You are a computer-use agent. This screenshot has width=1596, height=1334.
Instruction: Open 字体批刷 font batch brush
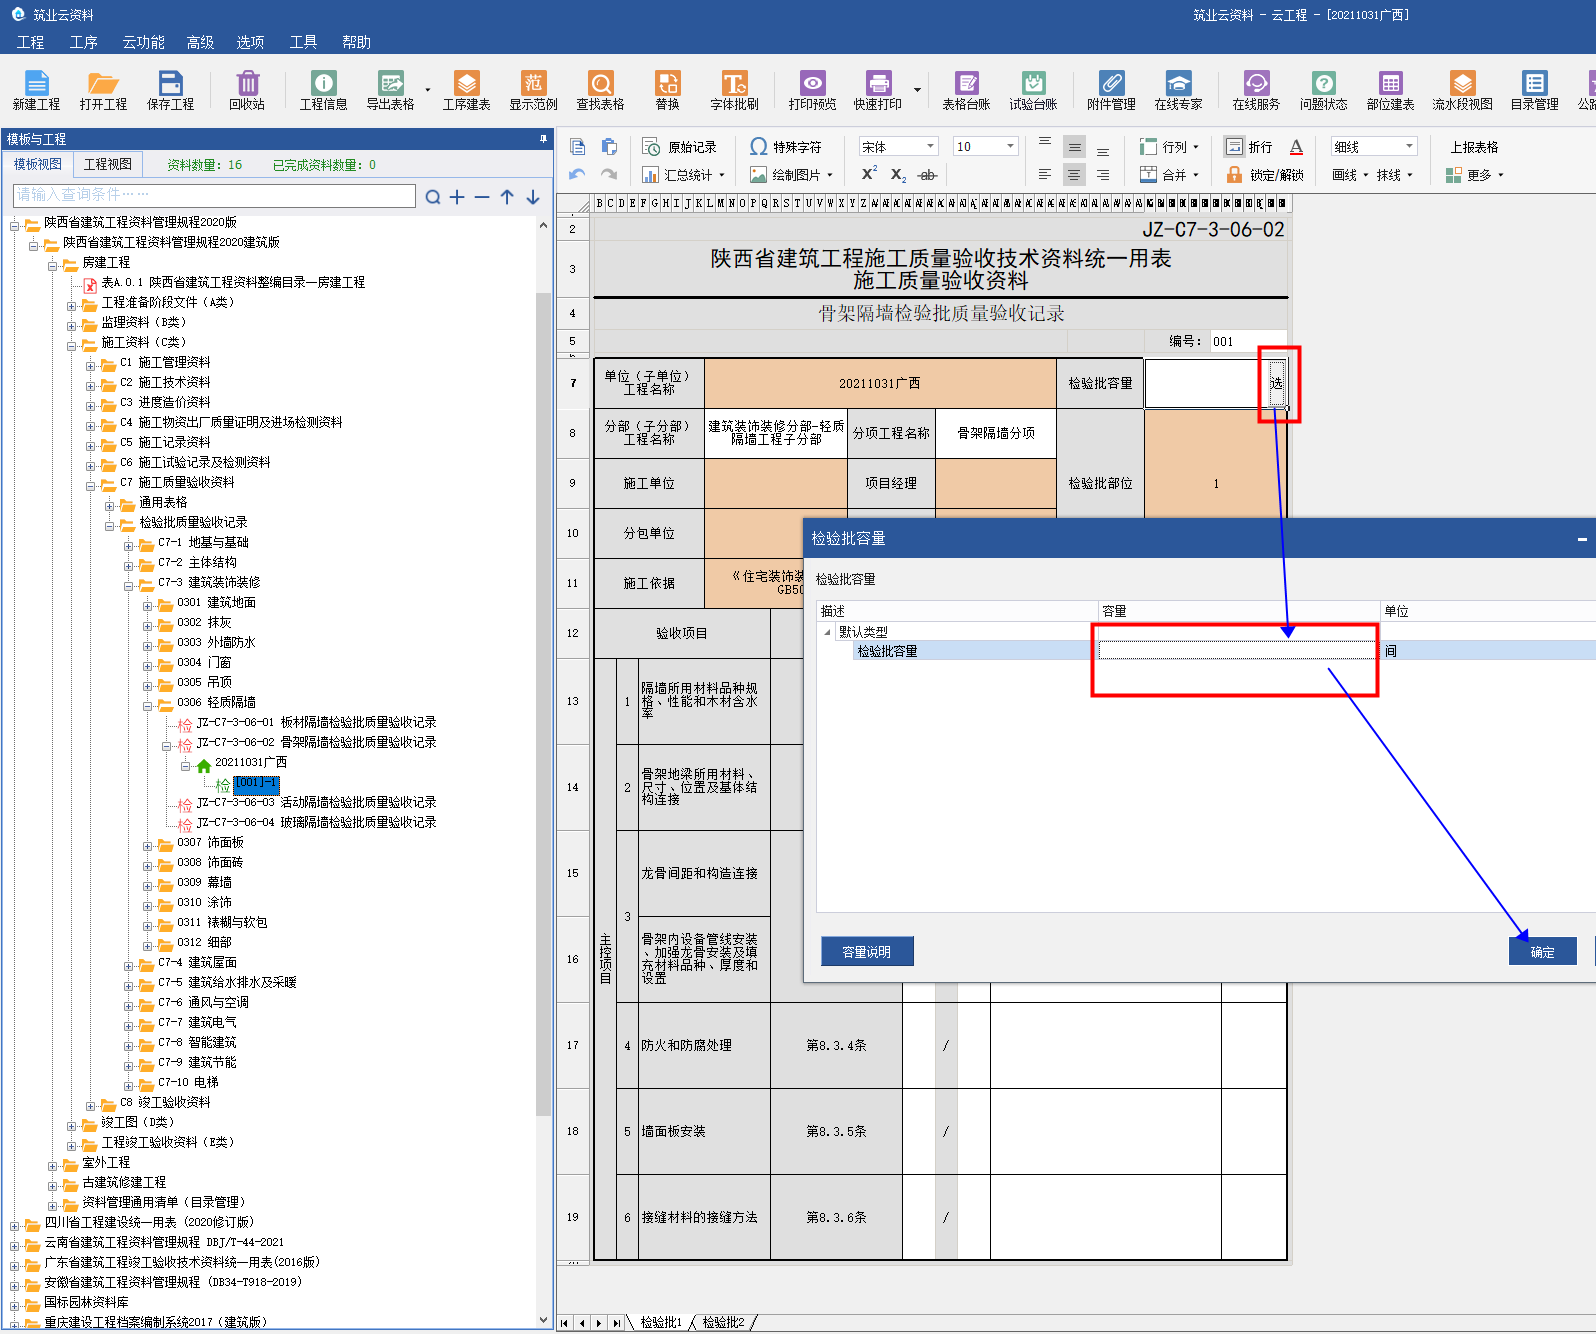734,90
